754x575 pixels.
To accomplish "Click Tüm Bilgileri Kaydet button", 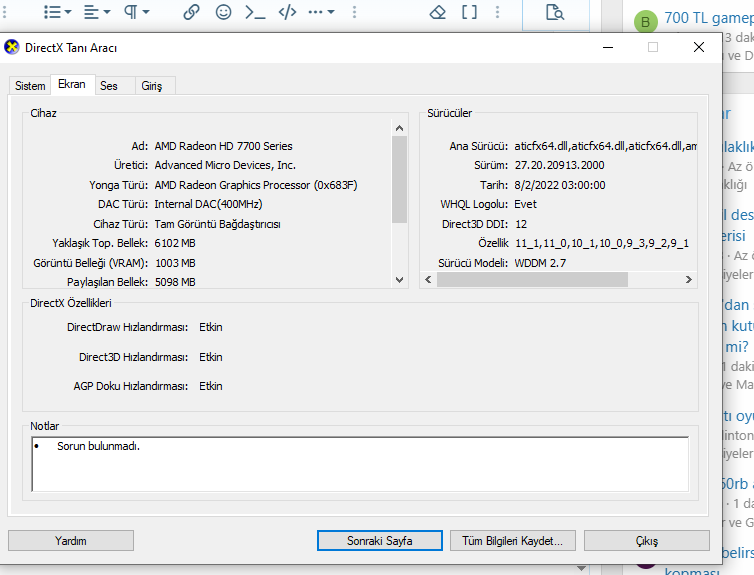I will 513,541.
